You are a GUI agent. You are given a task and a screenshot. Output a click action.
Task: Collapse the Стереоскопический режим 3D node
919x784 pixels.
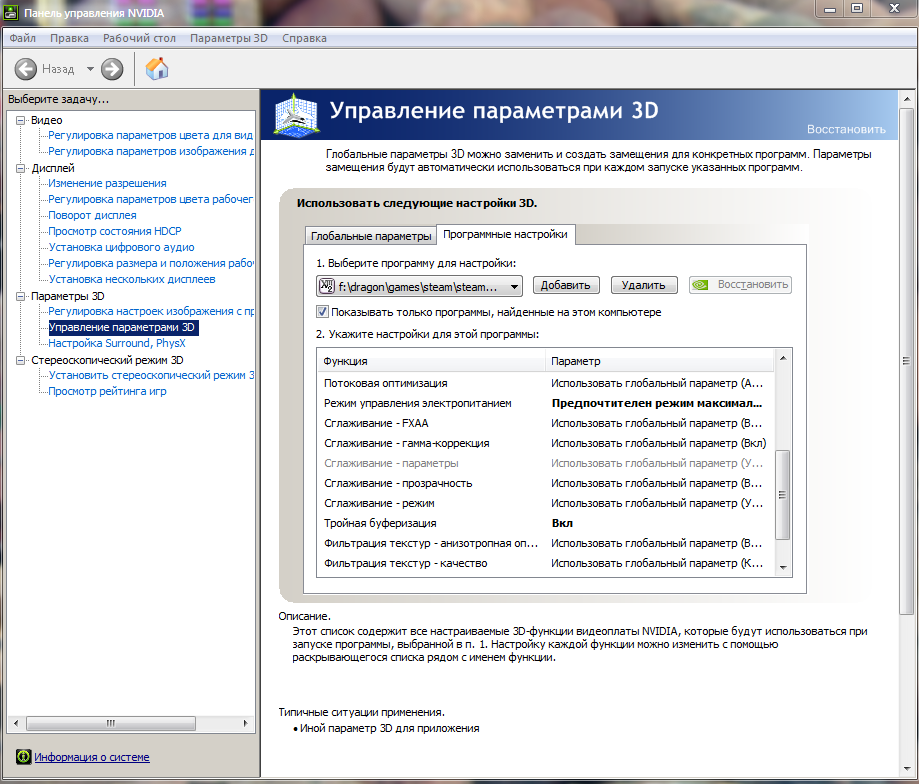[21, 360]
